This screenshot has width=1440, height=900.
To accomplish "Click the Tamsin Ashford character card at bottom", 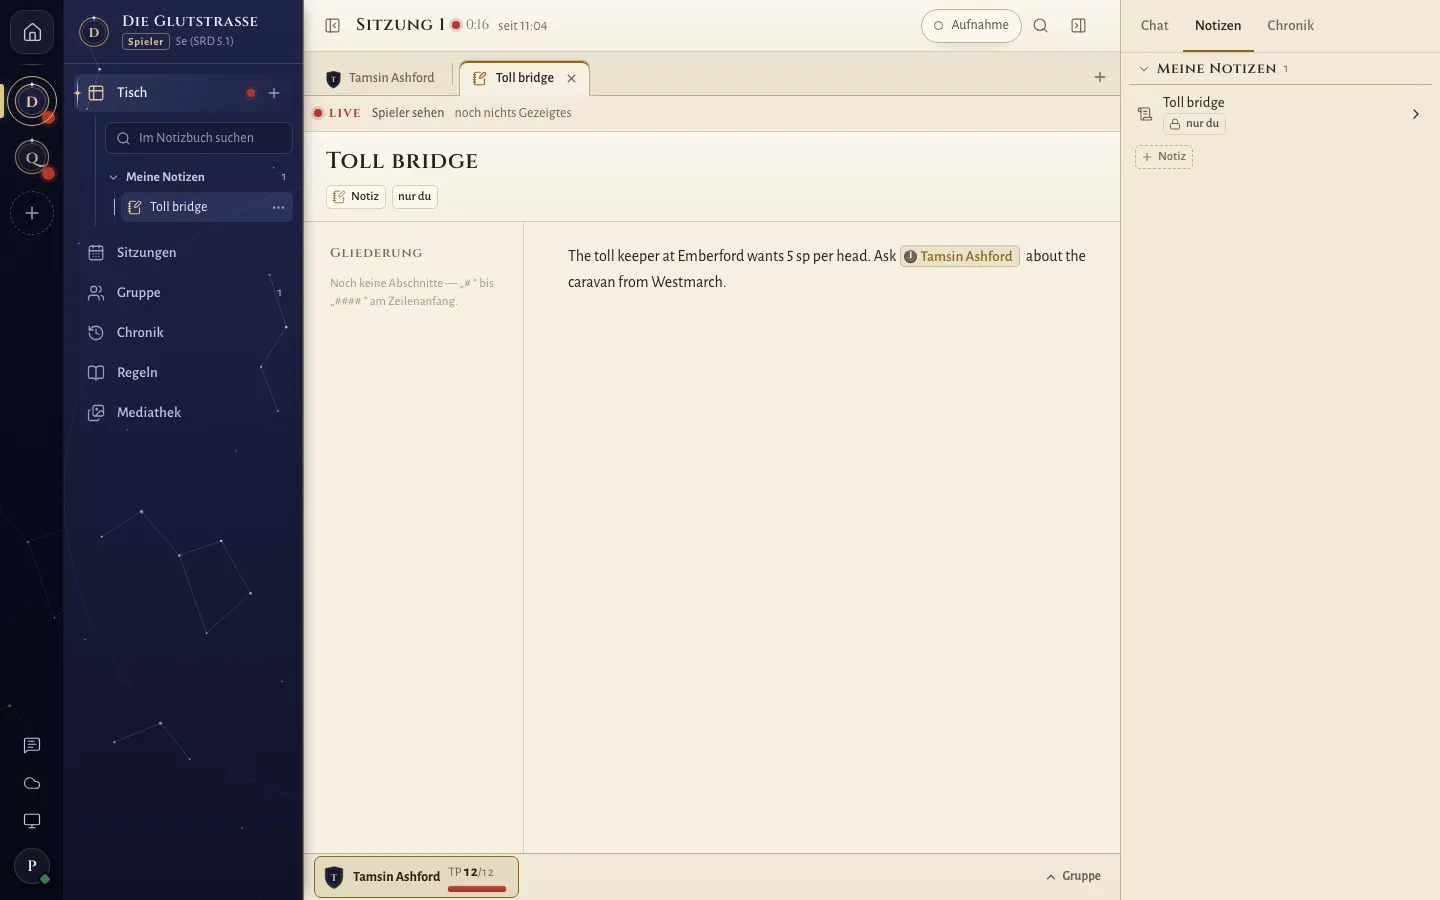I will pyautogui.click(x=416, y=877).
